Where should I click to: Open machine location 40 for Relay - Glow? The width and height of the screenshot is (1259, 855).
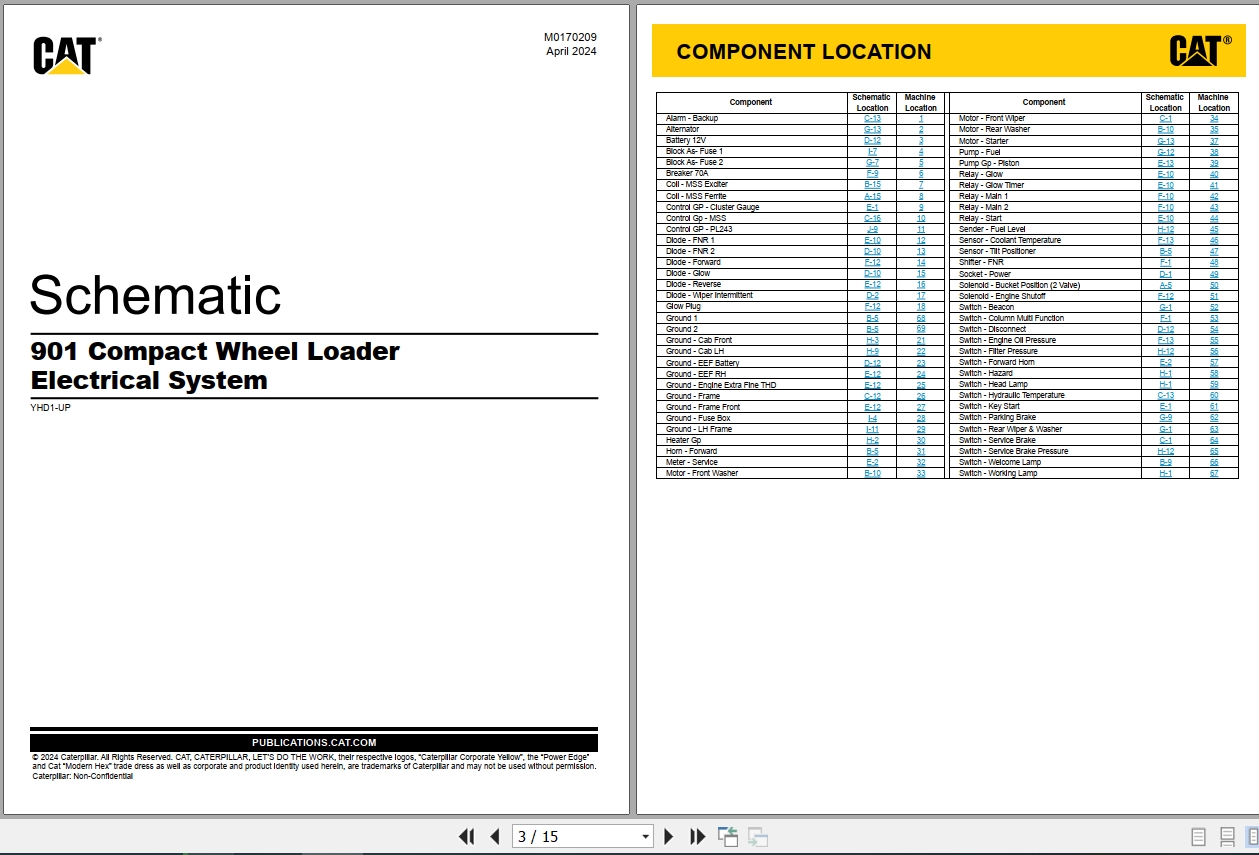click(x=1214, y=174)
